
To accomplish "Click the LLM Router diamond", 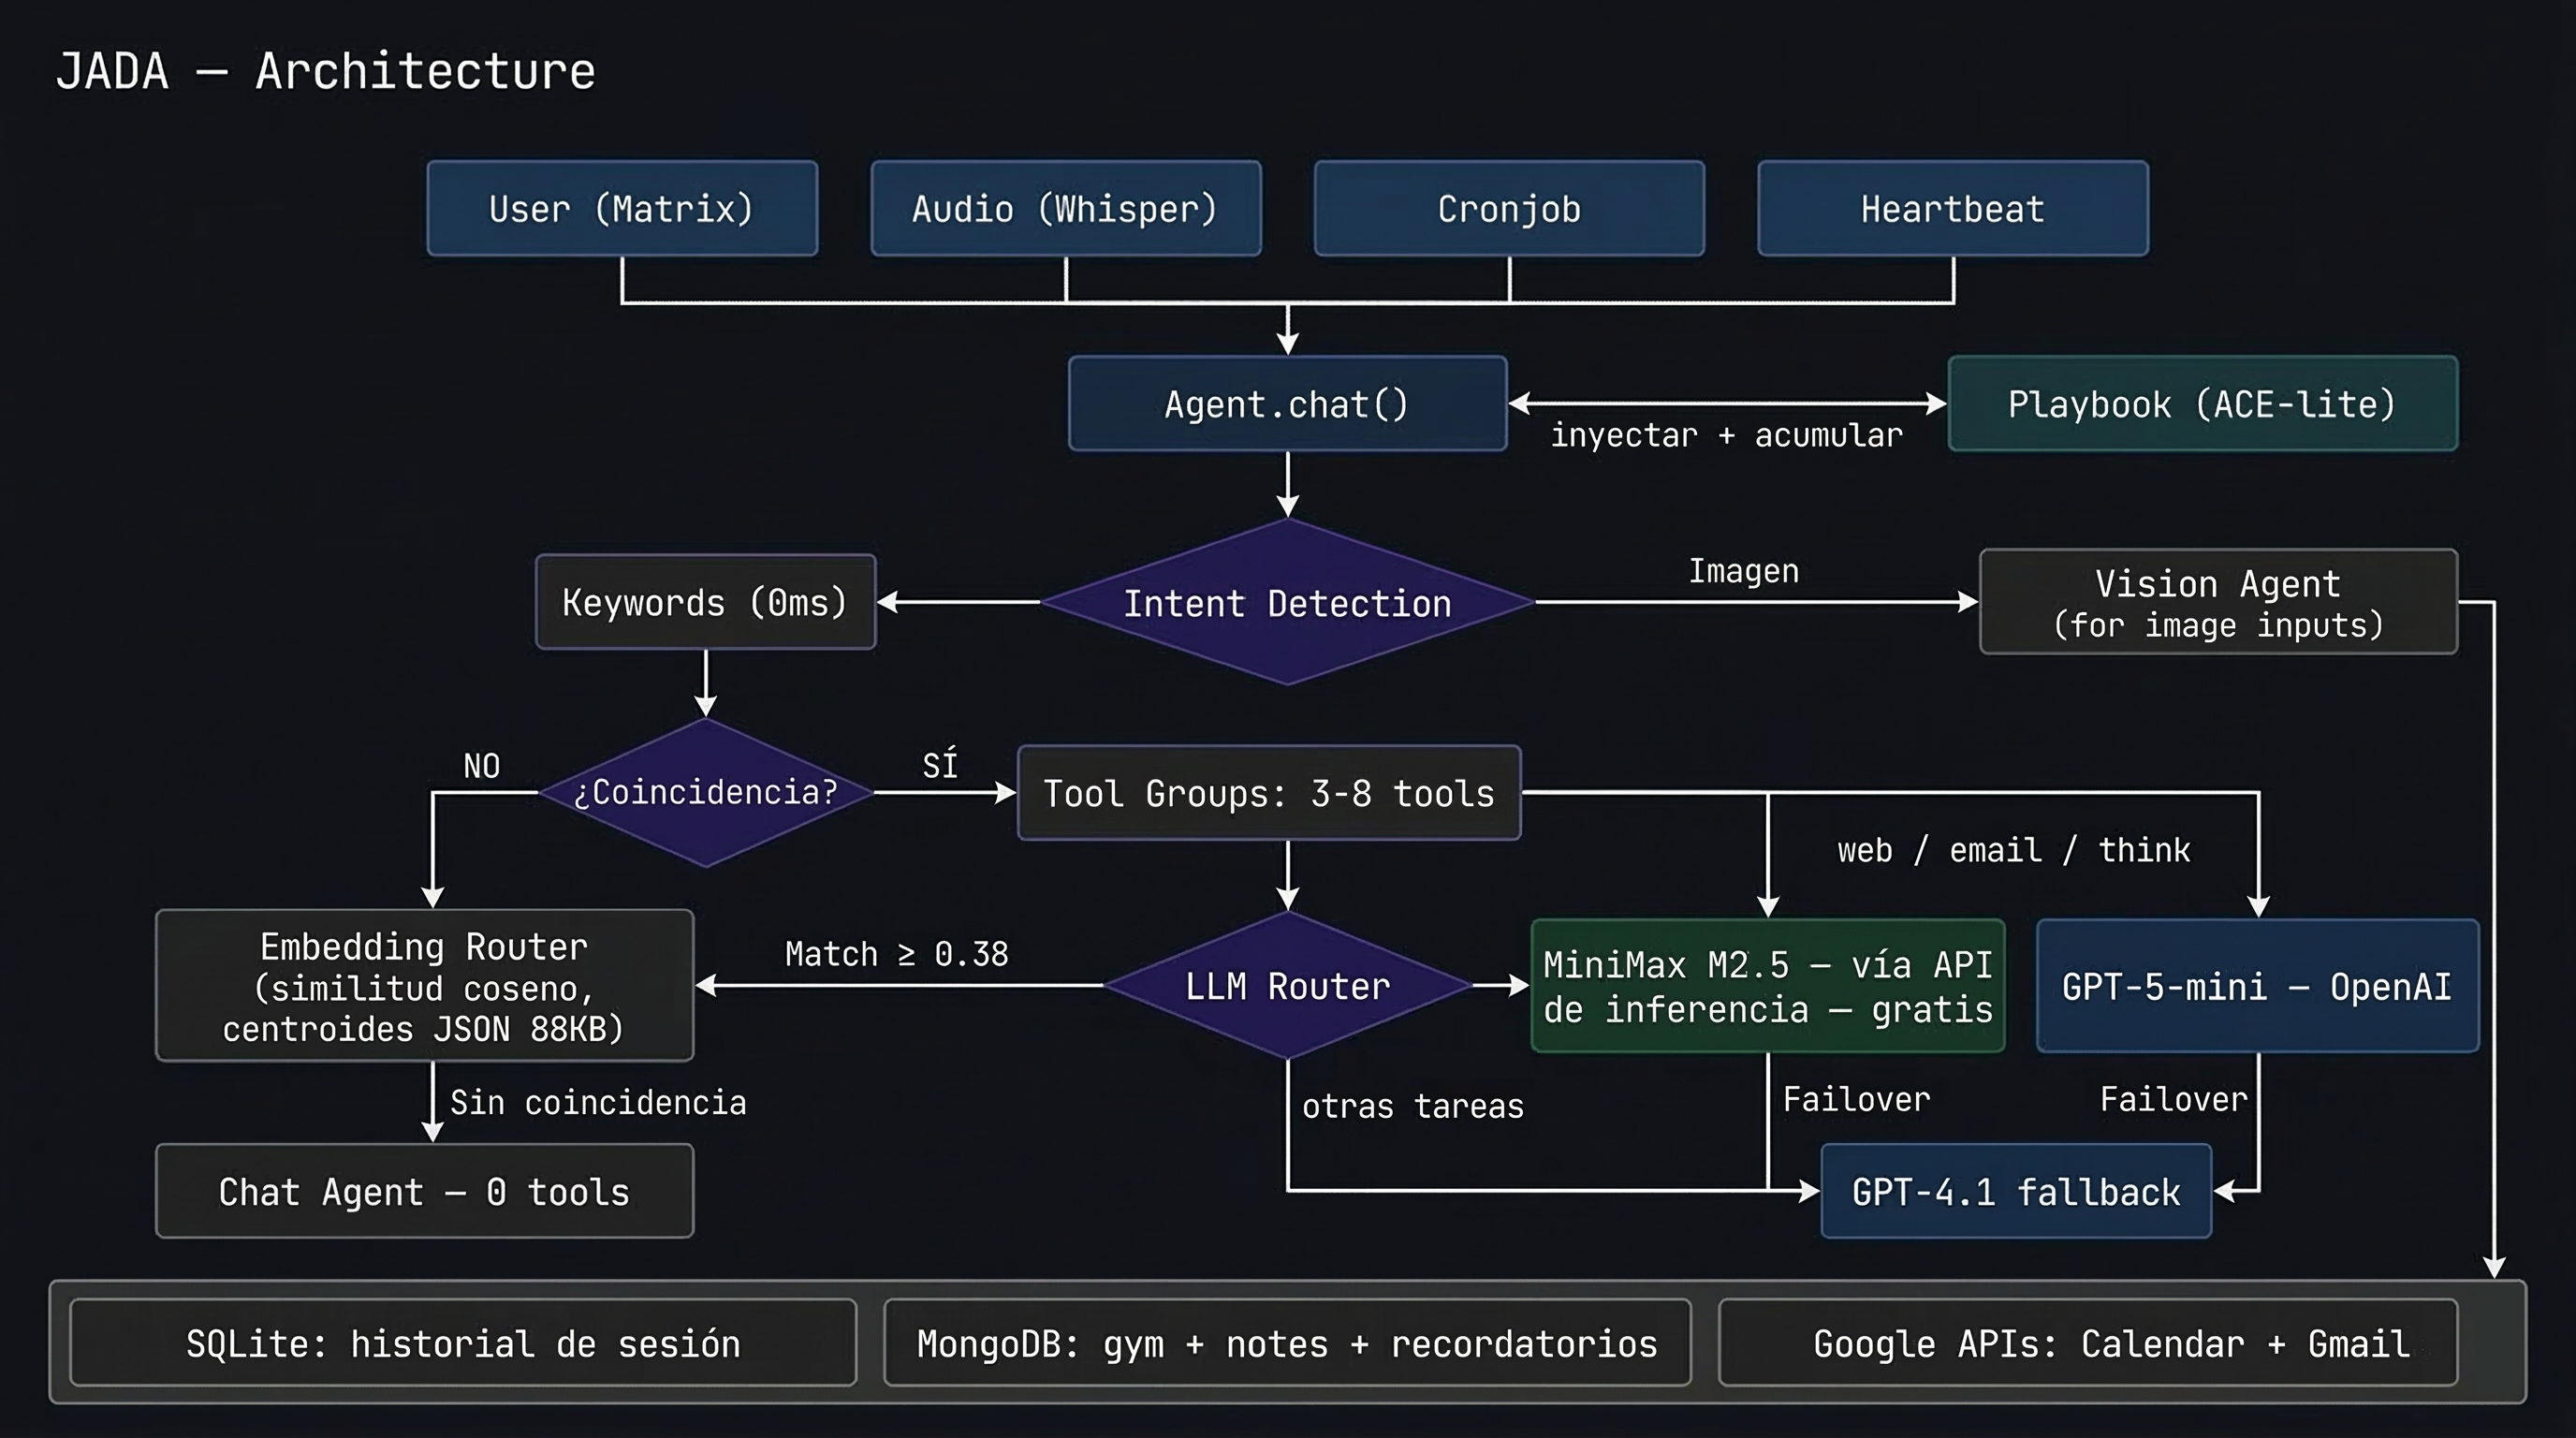I will [x=1287, y=986].
